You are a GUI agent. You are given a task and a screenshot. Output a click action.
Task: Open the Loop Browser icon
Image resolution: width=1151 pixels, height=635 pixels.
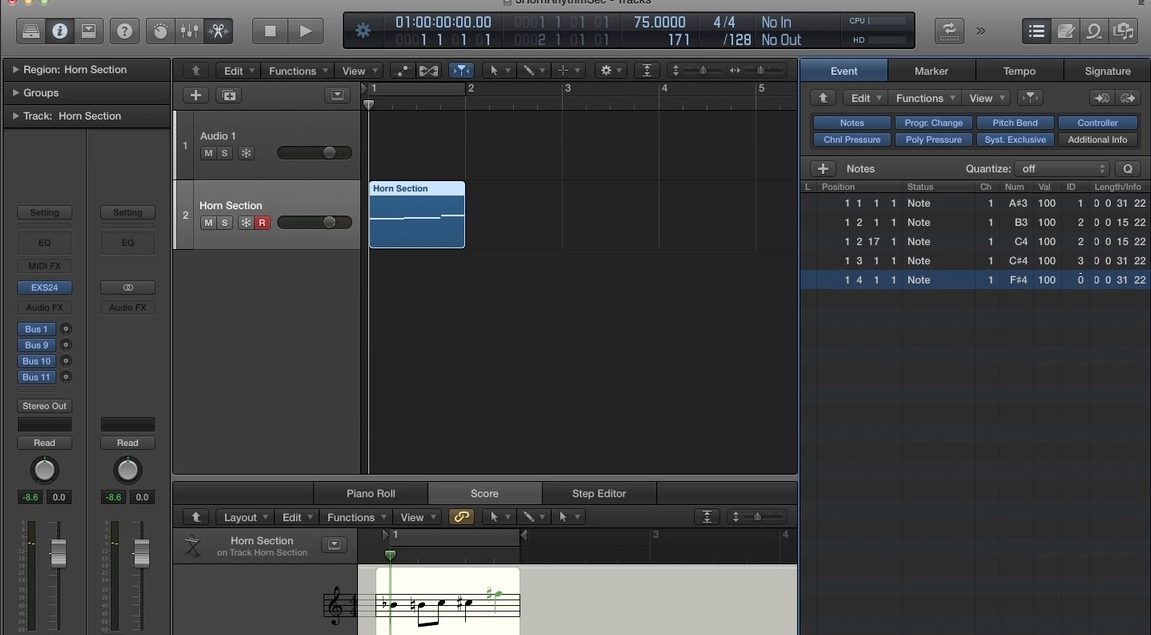click(x=1095, y=31)
